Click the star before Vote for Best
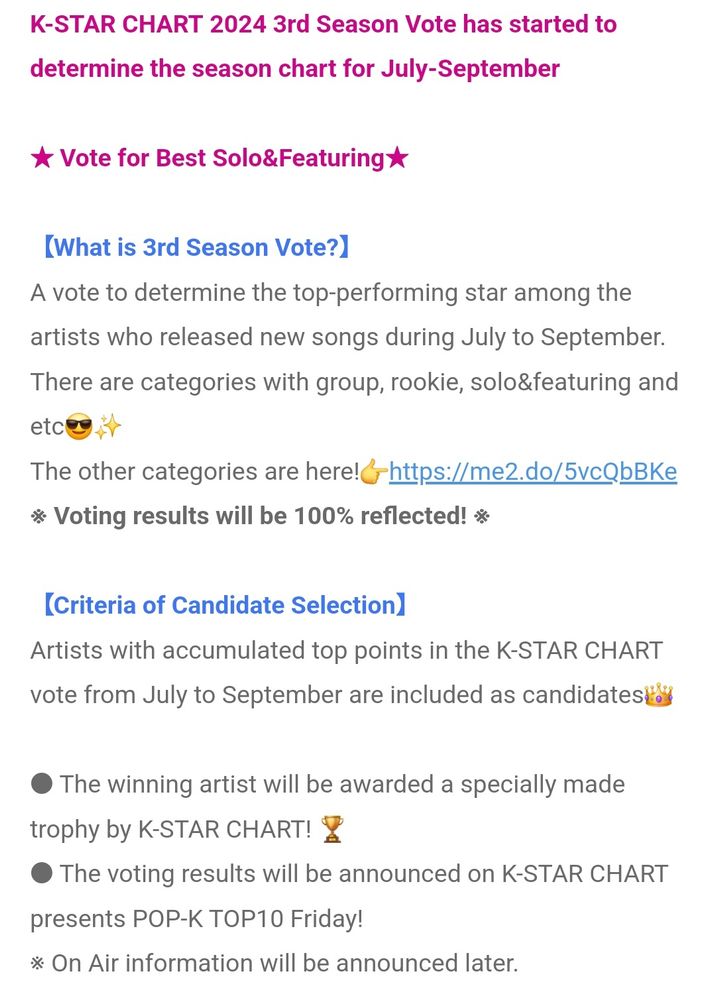Screen dimensions: 716x1000 (41, 158)
